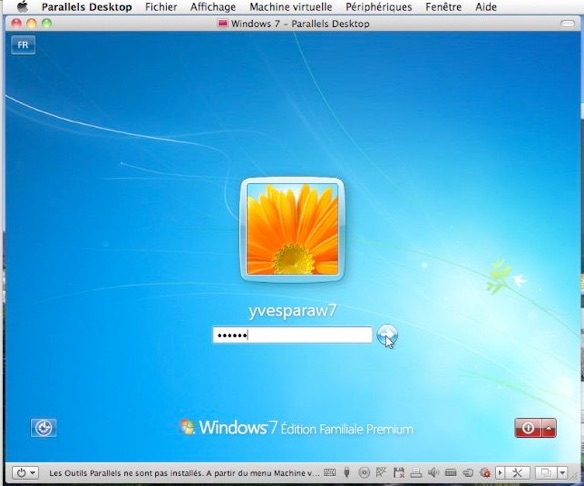Open the Apple menu
584x486 pixels.
coord(23,6)
